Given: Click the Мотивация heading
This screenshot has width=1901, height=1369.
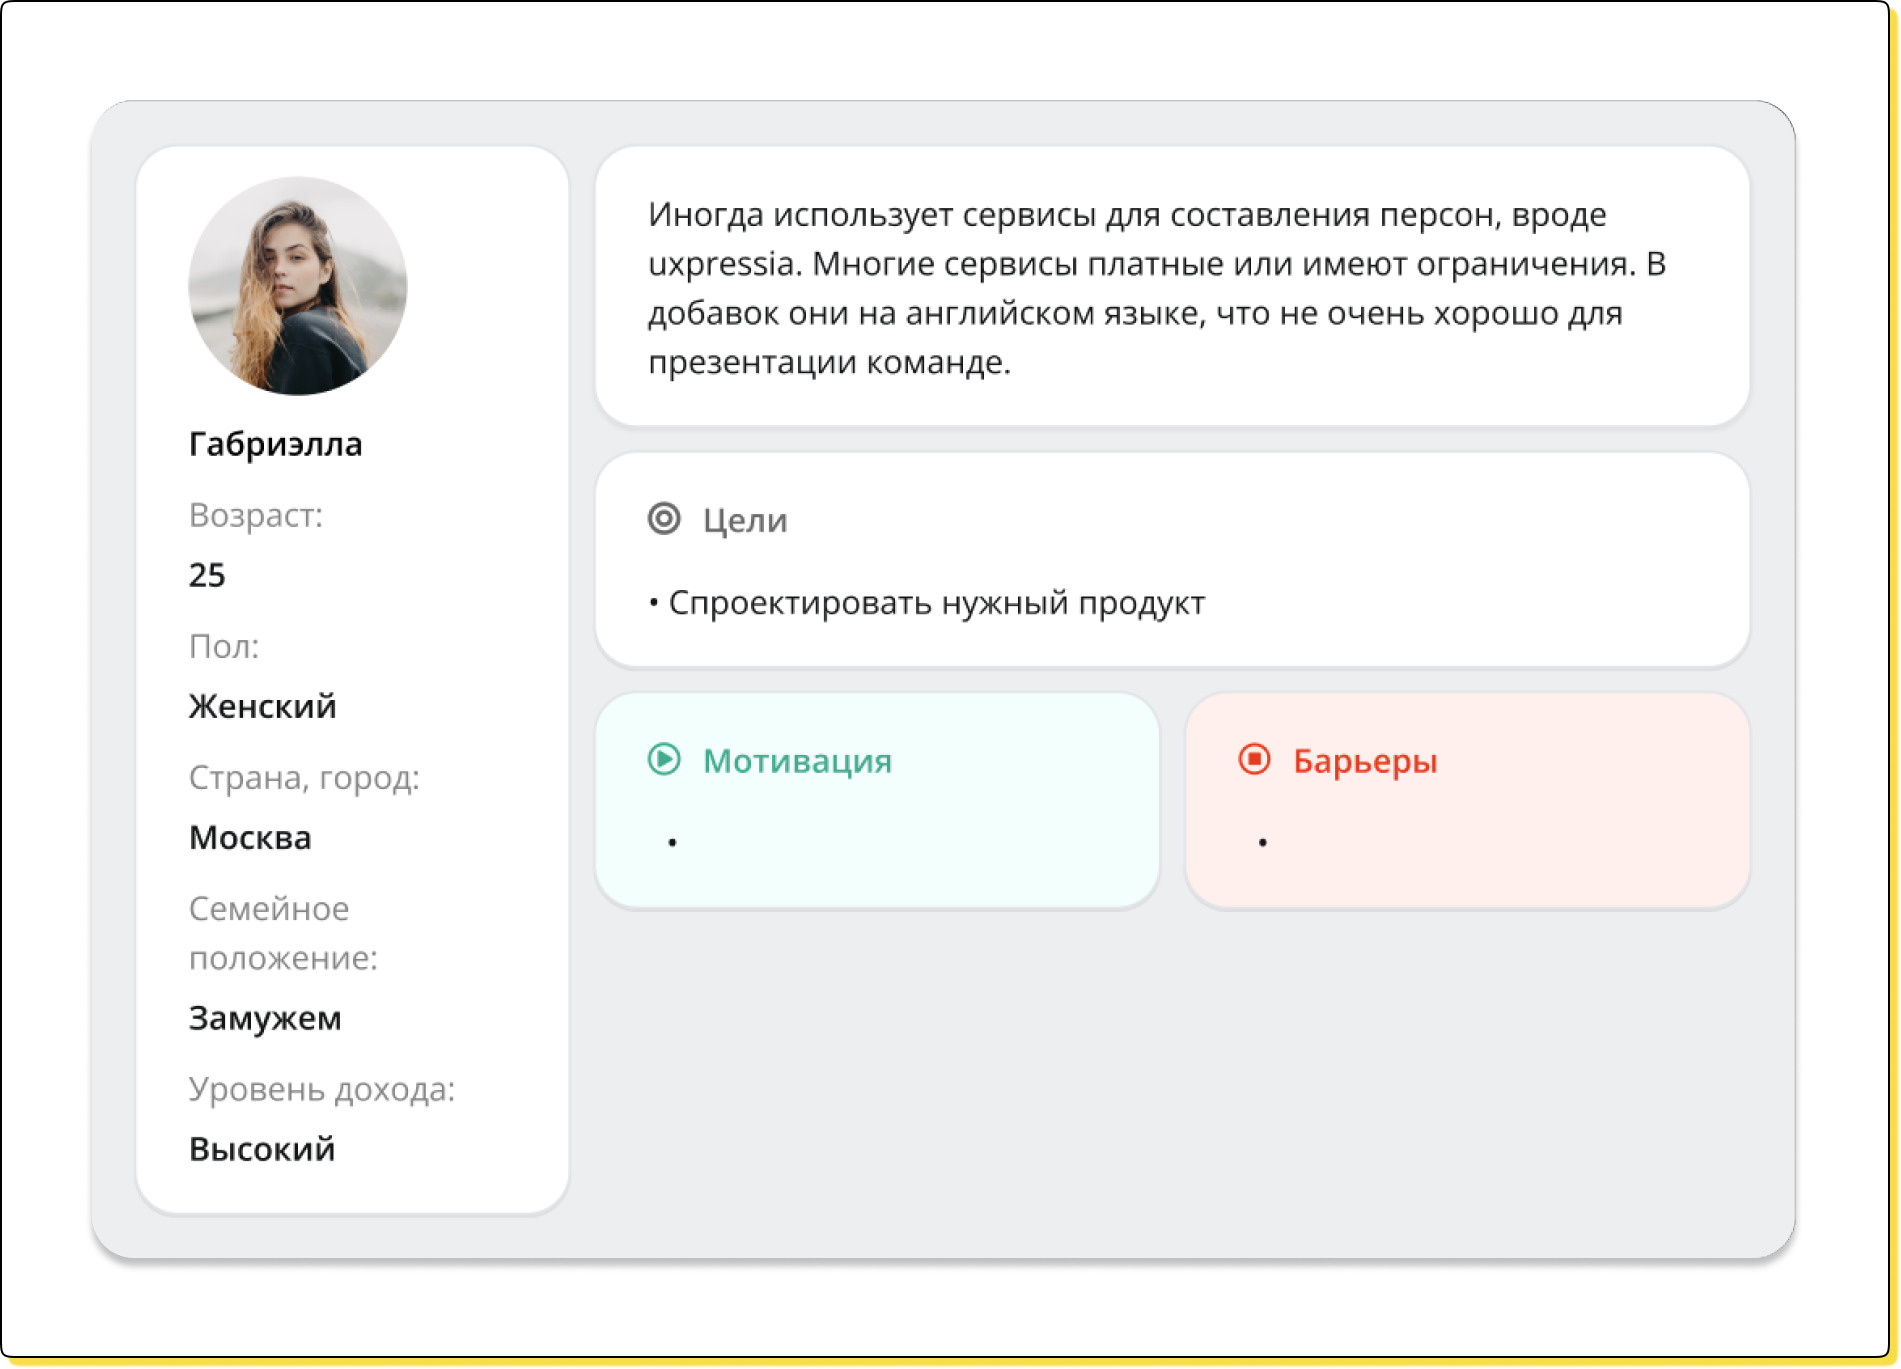Looking at the screenshot, I should click(x=797, y=761).
